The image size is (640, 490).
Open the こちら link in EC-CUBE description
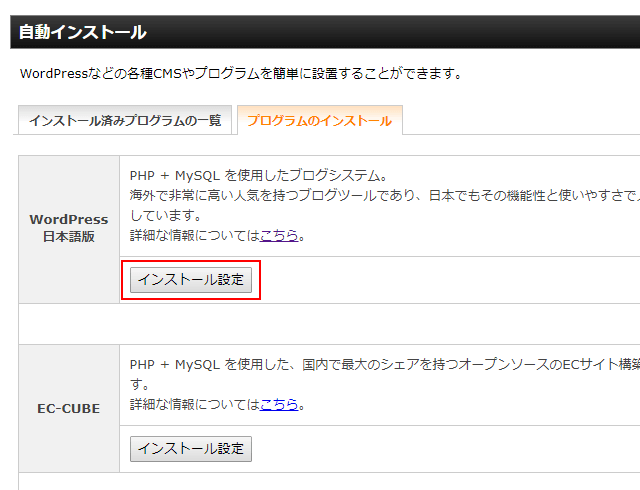coord(279,404)
